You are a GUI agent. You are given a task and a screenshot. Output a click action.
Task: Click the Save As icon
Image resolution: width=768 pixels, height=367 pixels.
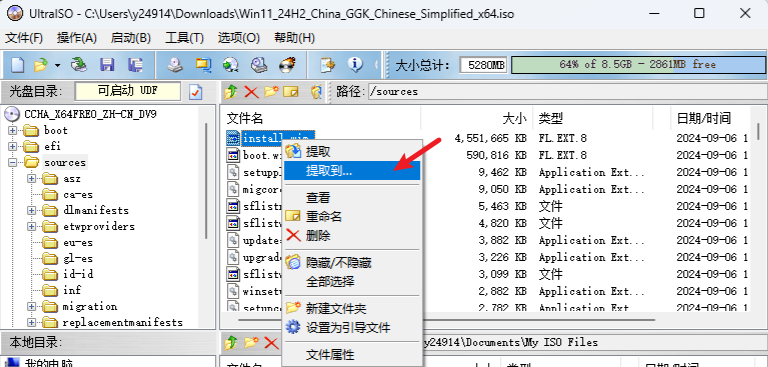click(x=135, y=64)
